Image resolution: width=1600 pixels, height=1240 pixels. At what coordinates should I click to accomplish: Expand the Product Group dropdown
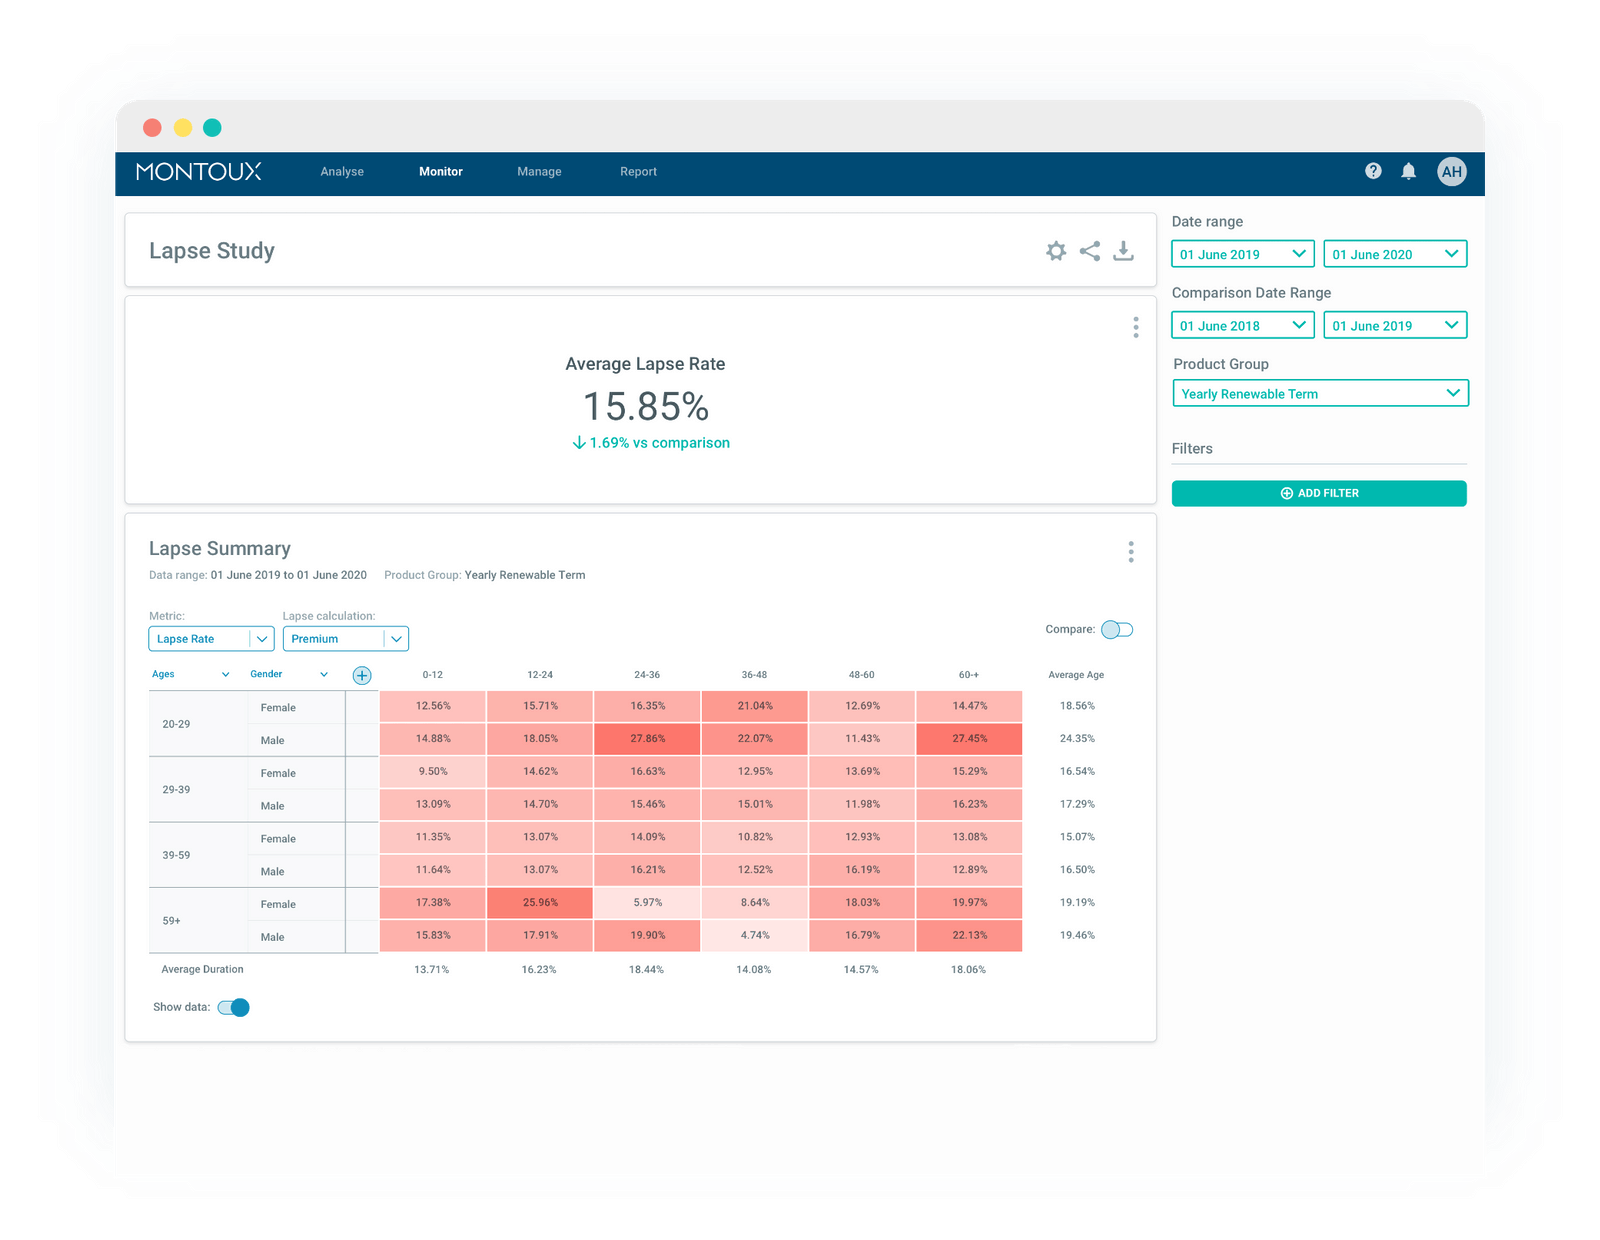[x=1319, y=393]
